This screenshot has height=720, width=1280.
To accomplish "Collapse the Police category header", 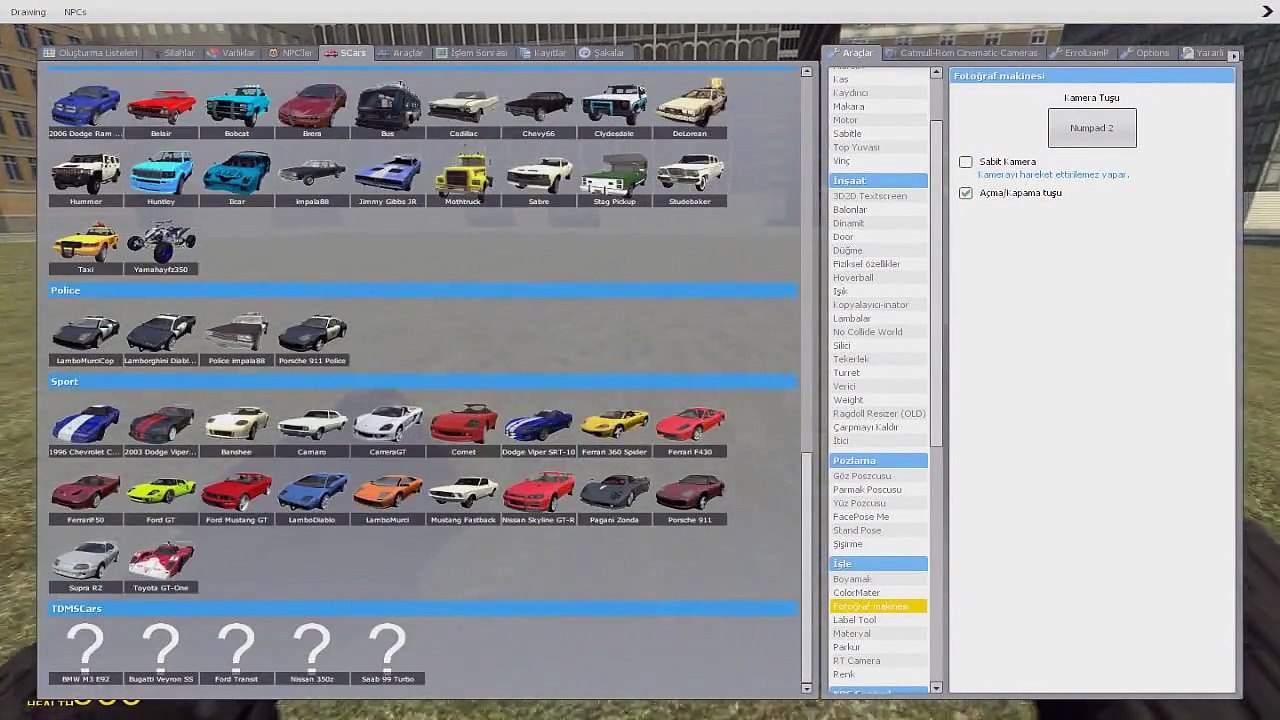I will click(424, 290).
